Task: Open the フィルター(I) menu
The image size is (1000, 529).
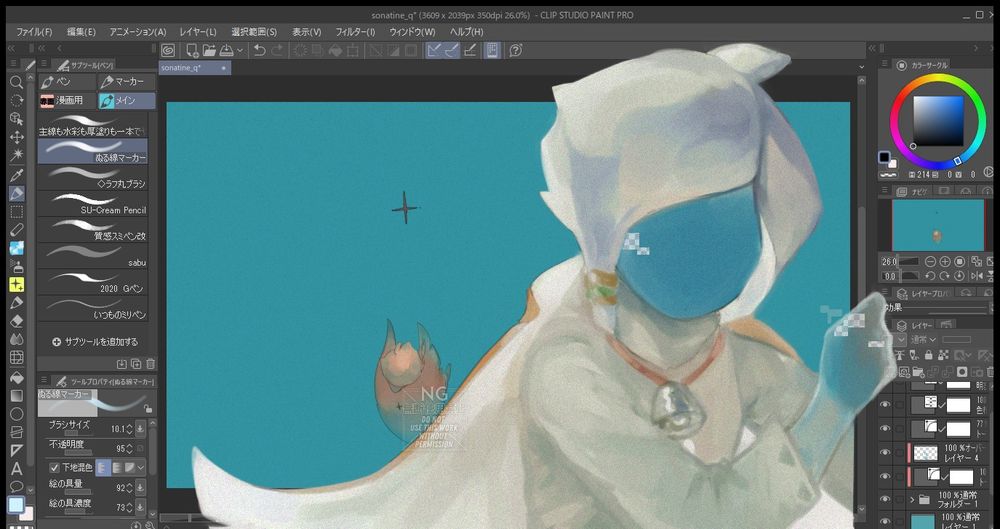Action: [x=355, y=31]
